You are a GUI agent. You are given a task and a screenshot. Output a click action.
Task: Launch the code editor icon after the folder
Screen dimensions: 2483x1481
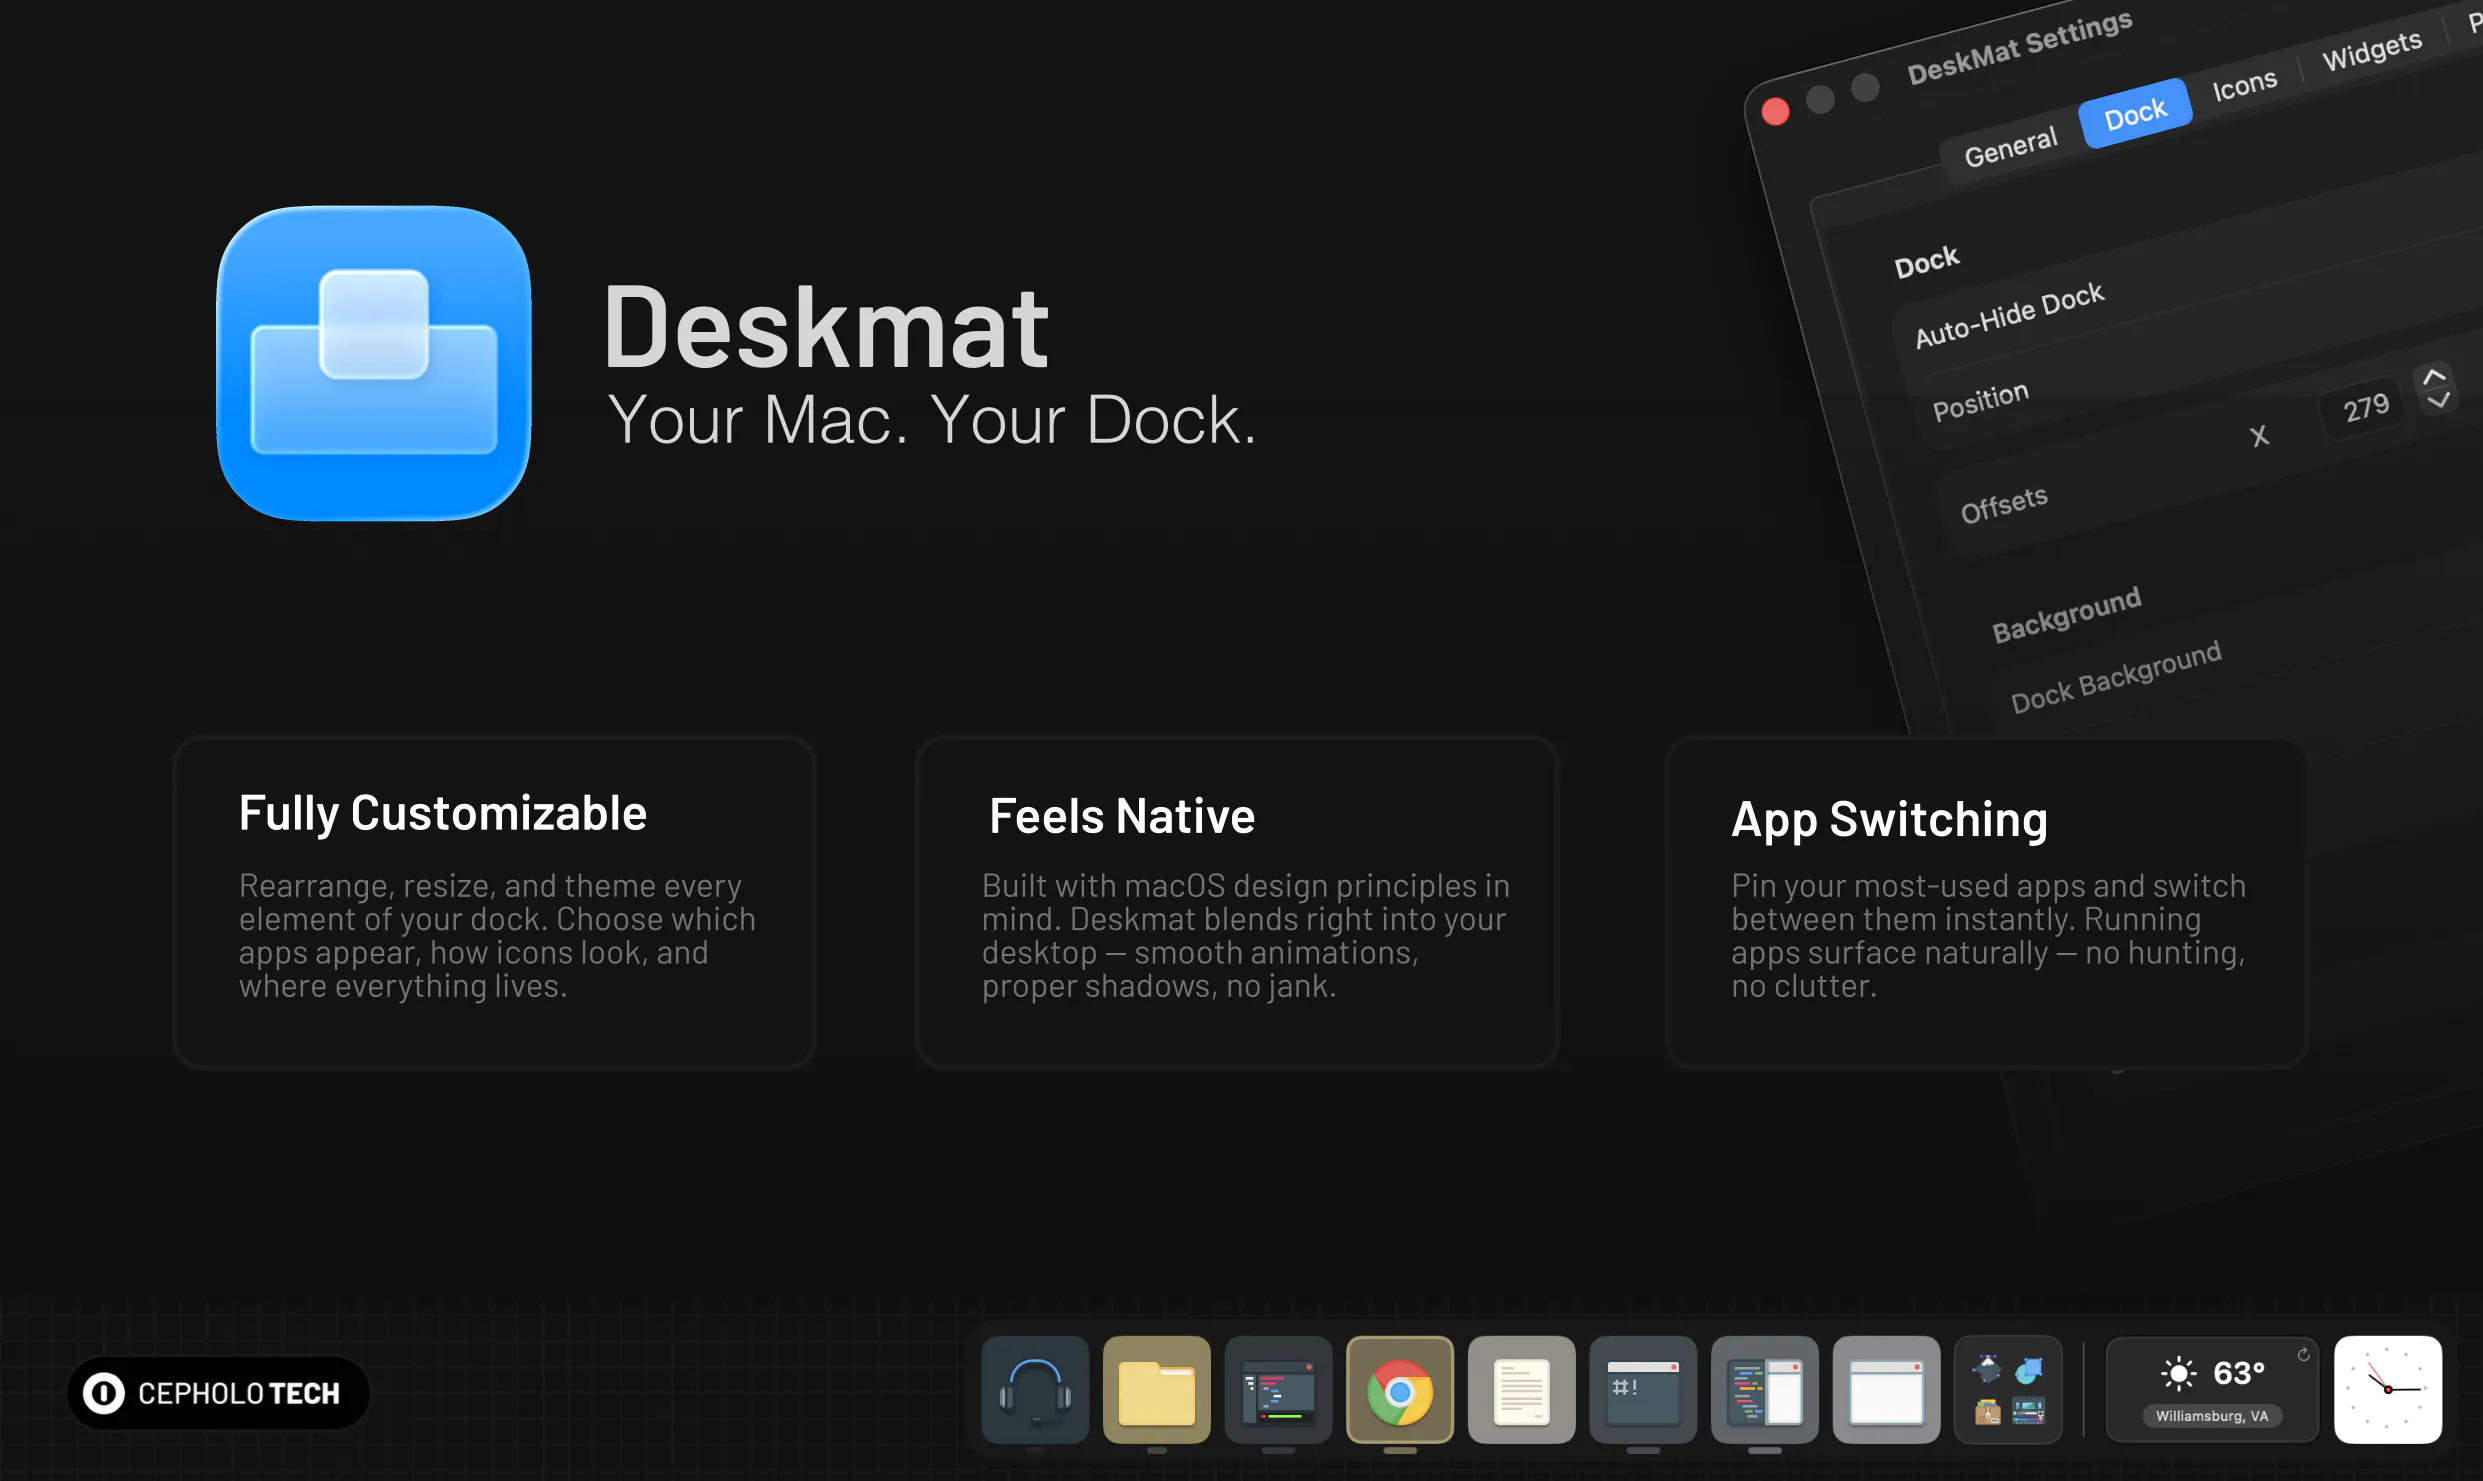point(1278,1389)
